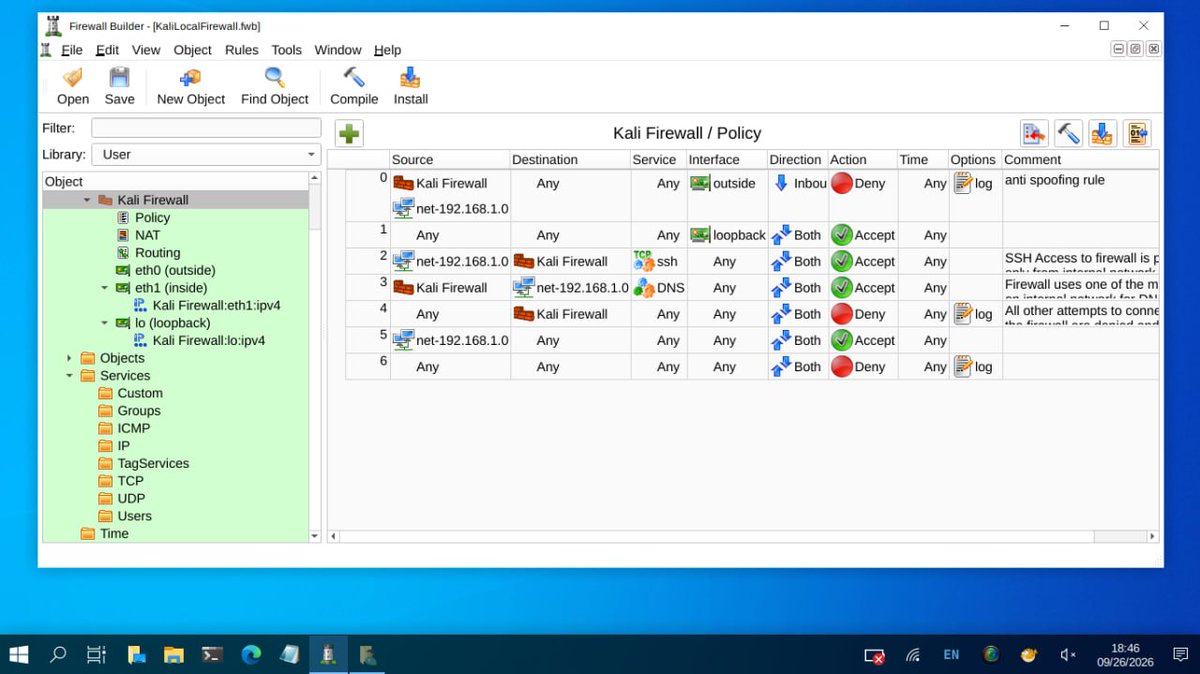Click the rightmost icon above policy table
Screen dimensions: 1200x674
click(1137, 133)
